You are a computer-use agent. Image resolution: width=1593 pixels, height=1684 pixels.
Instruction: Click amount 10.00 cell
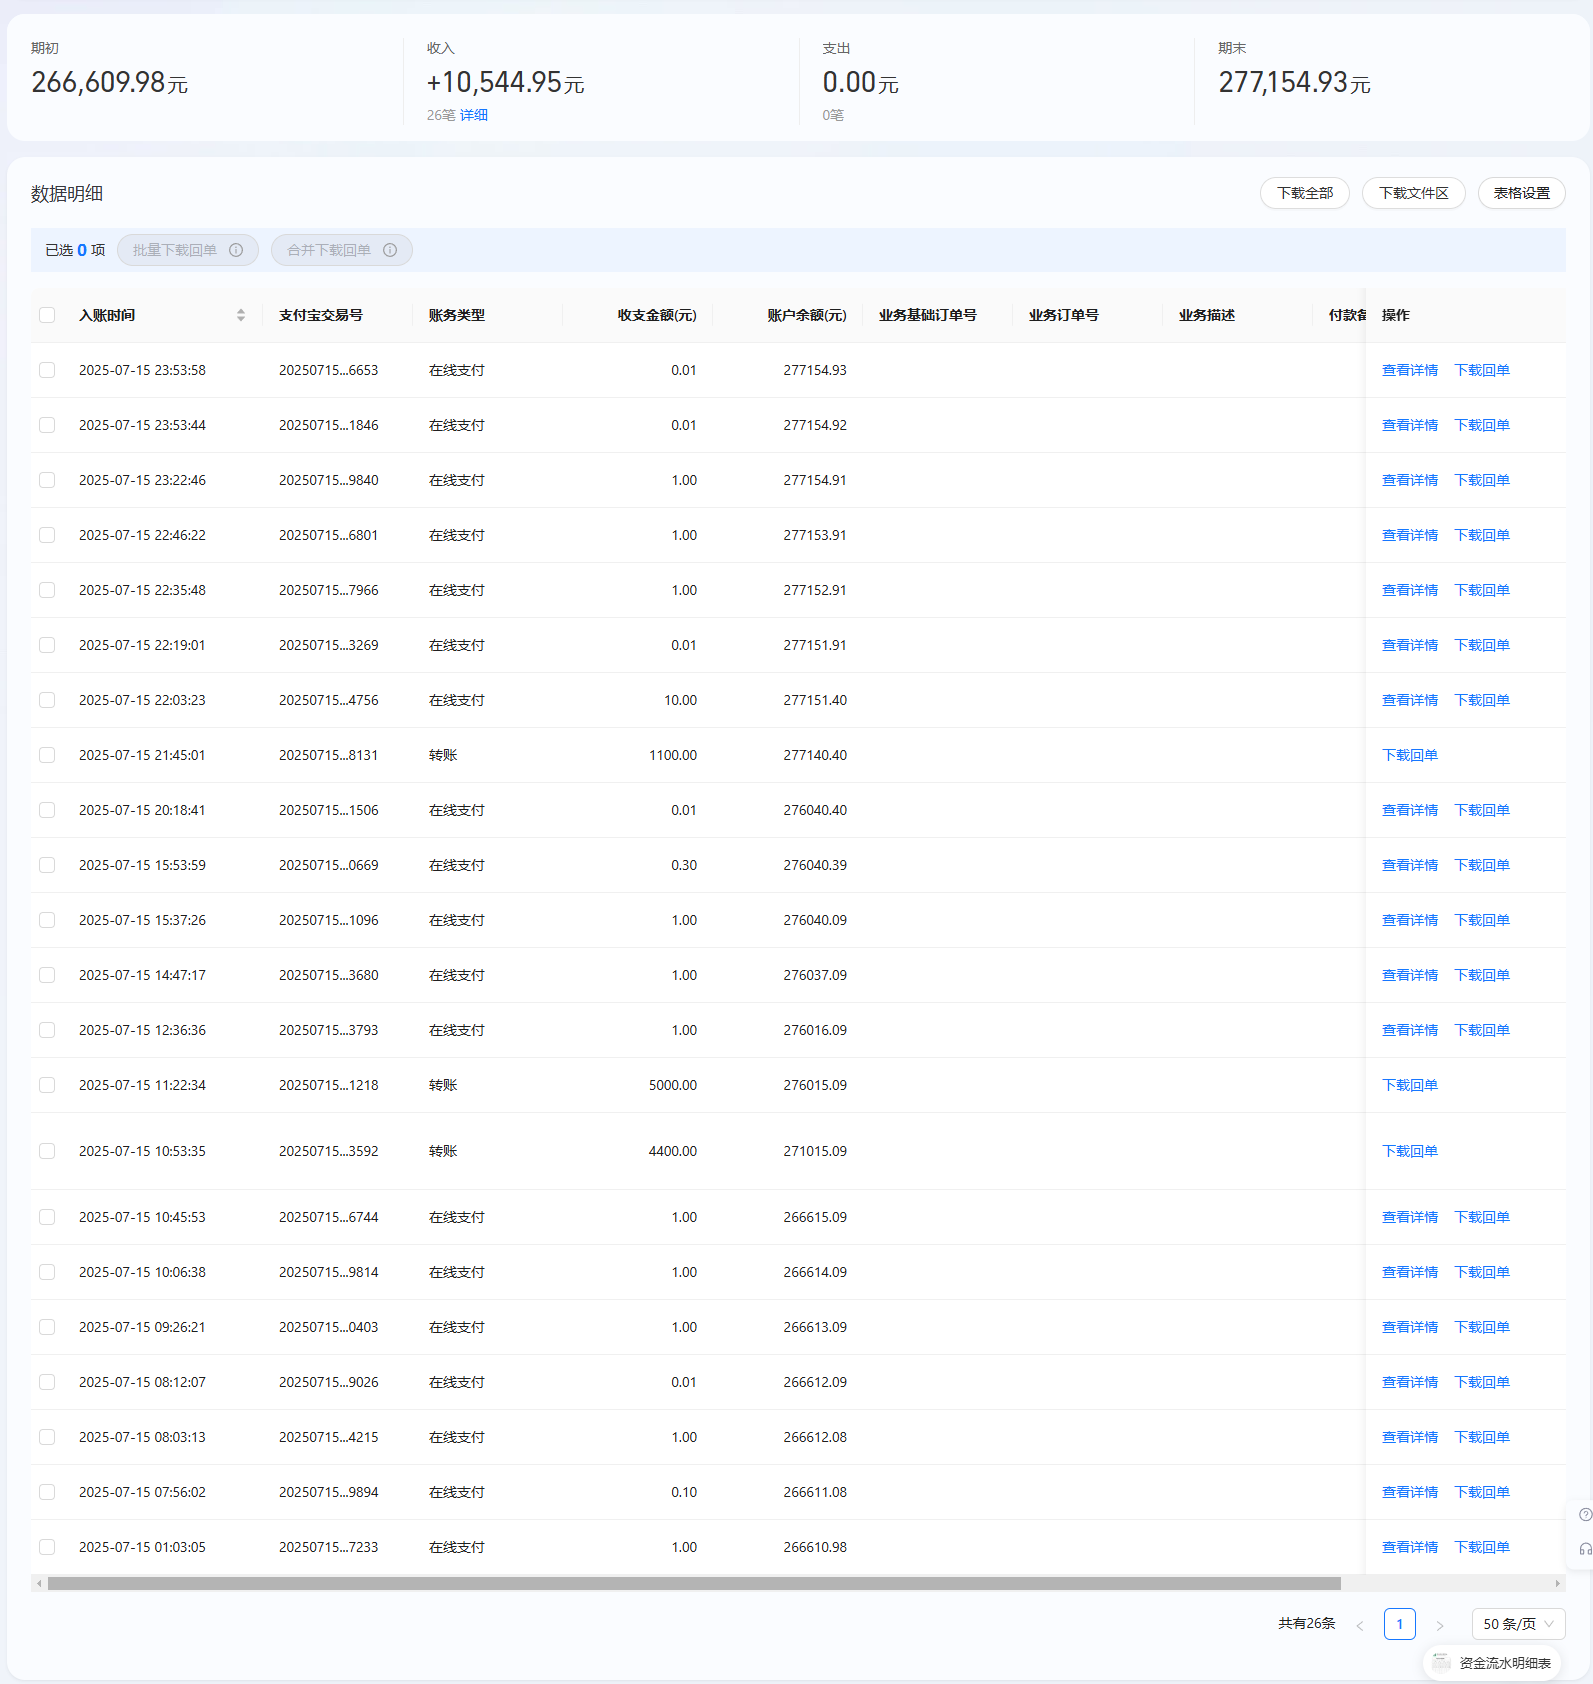point(681,700)
